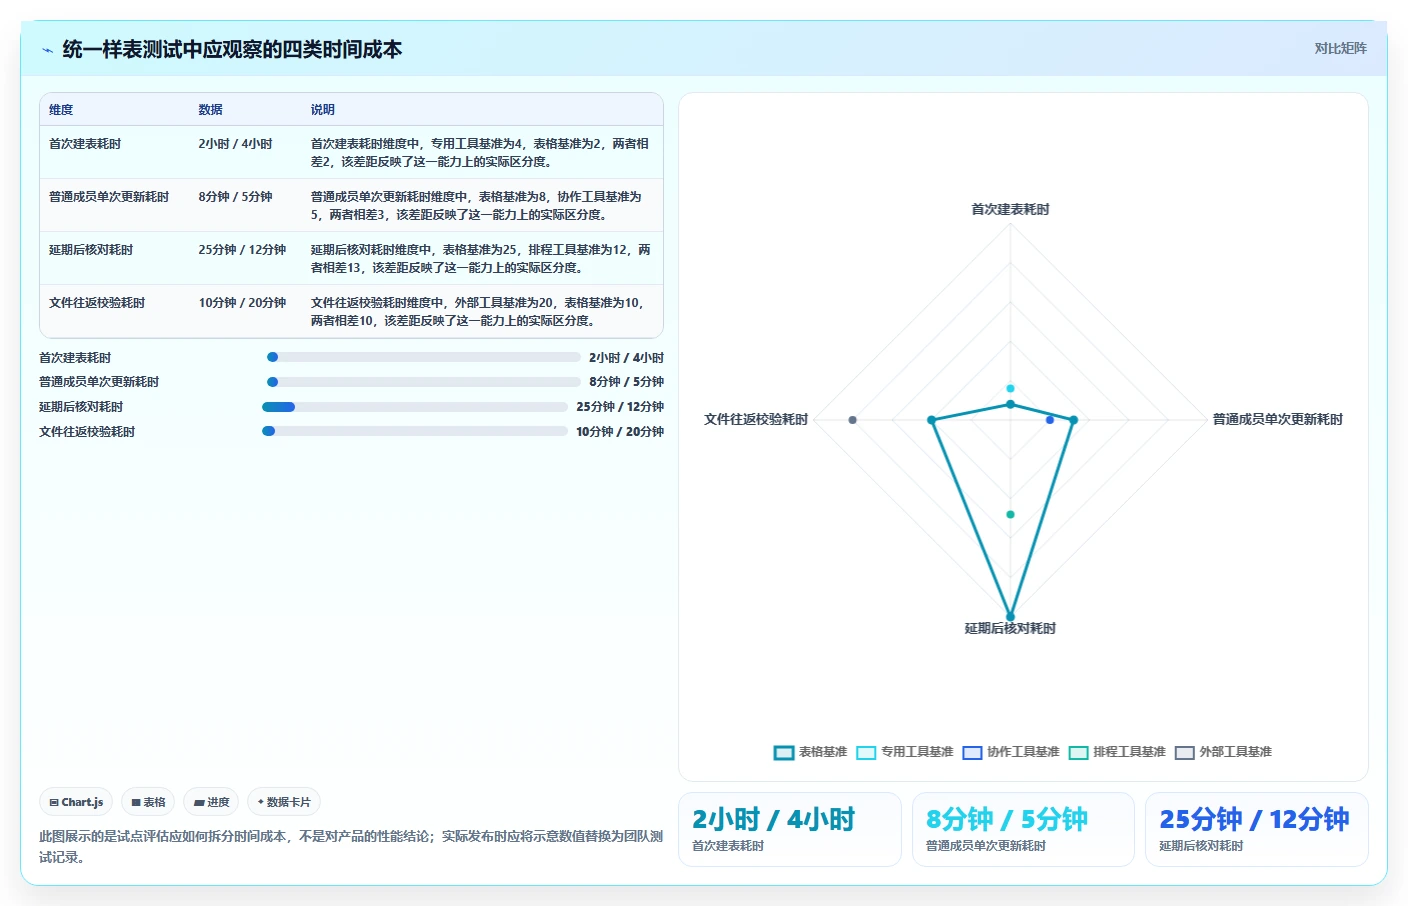Click the 8分钟 / 5分钟 data card
This screenshot has width=1408, height=906.
1023,829
